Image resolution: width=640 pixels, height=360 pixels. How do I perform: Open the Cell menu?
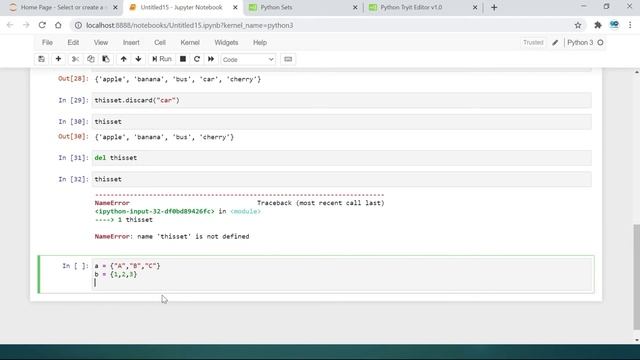tap(160, 42)
